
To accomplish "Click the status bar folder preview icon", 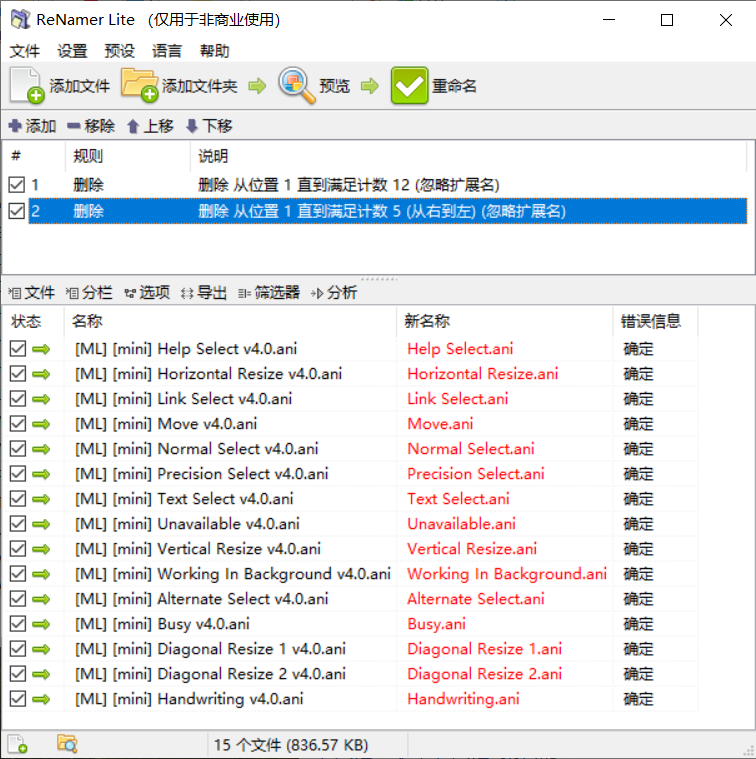I will (67, 744).
